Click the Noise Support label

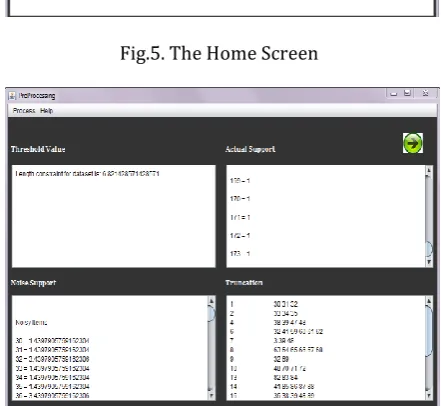pyautogui.click(x=33, y=283)
